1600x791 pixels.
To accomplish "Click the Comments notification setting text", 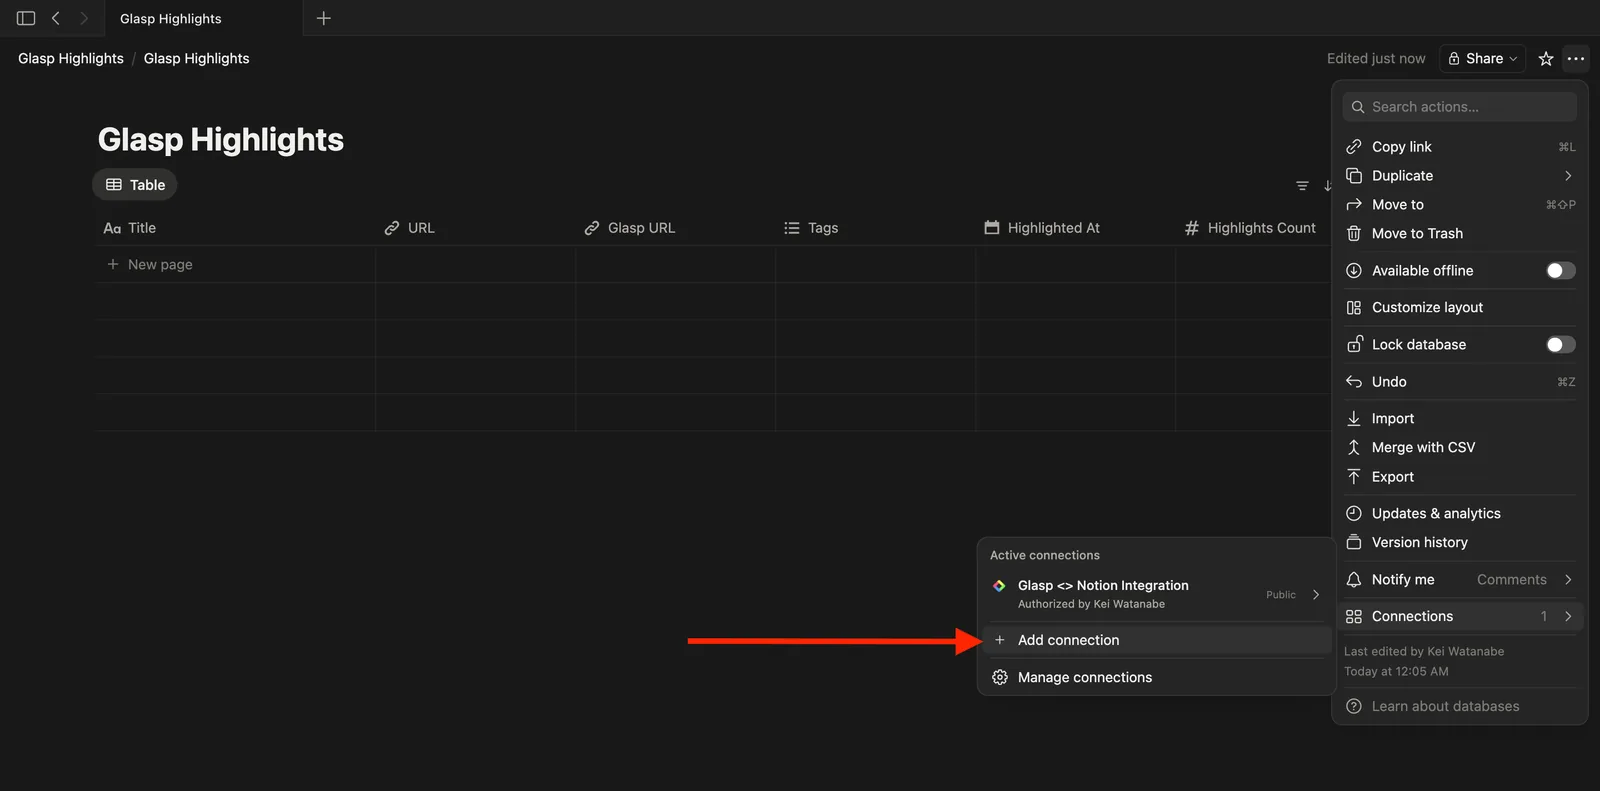I will click(x=1512, y=580).
